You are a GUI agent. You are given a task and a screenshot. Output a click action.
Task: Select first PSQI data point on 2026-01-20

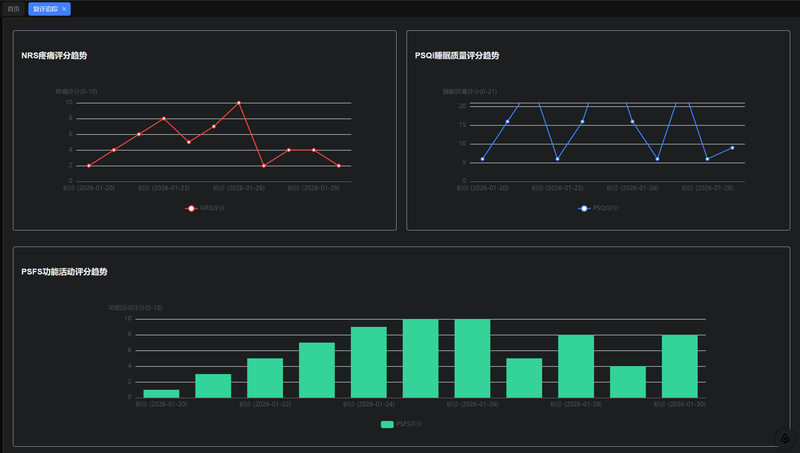point(483,159)
